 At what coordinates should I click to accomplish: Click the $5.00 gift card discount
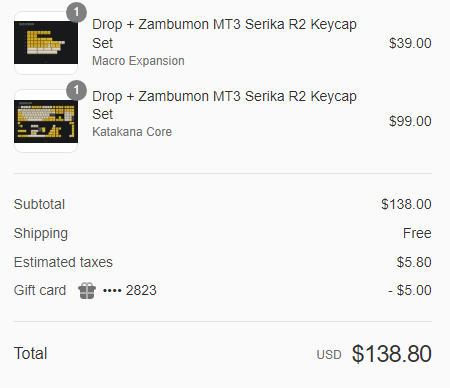(410, 290)
